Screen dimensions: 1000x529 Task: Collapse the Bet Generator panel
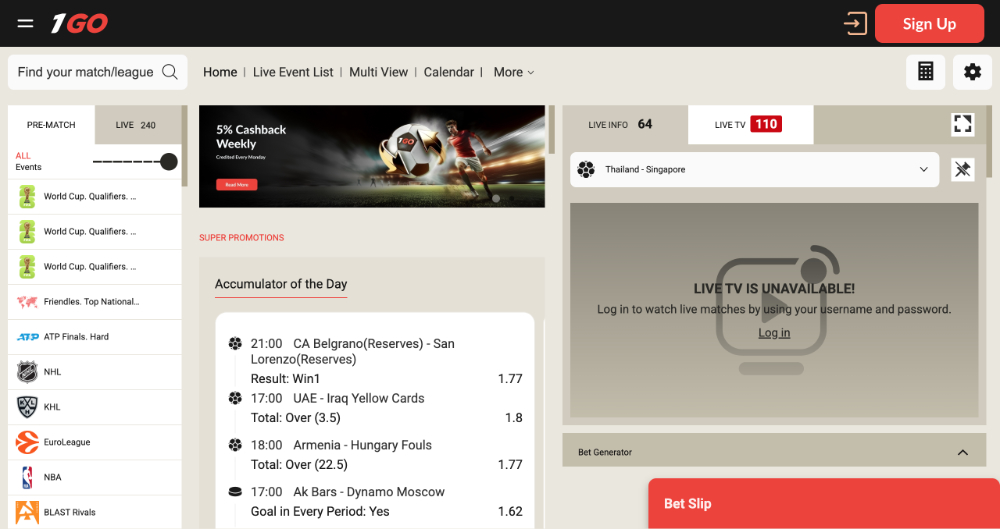(962, 452)
